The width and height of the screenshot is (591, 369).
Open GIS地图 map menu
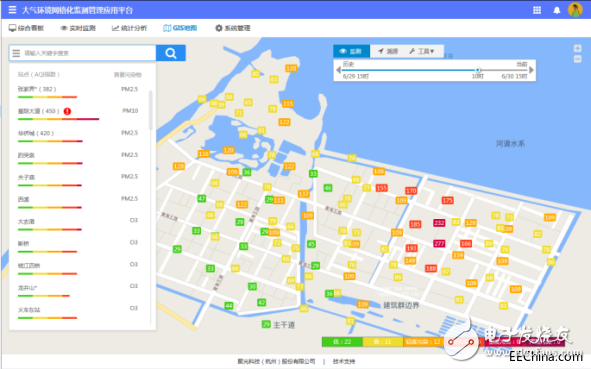click(180, 28)
